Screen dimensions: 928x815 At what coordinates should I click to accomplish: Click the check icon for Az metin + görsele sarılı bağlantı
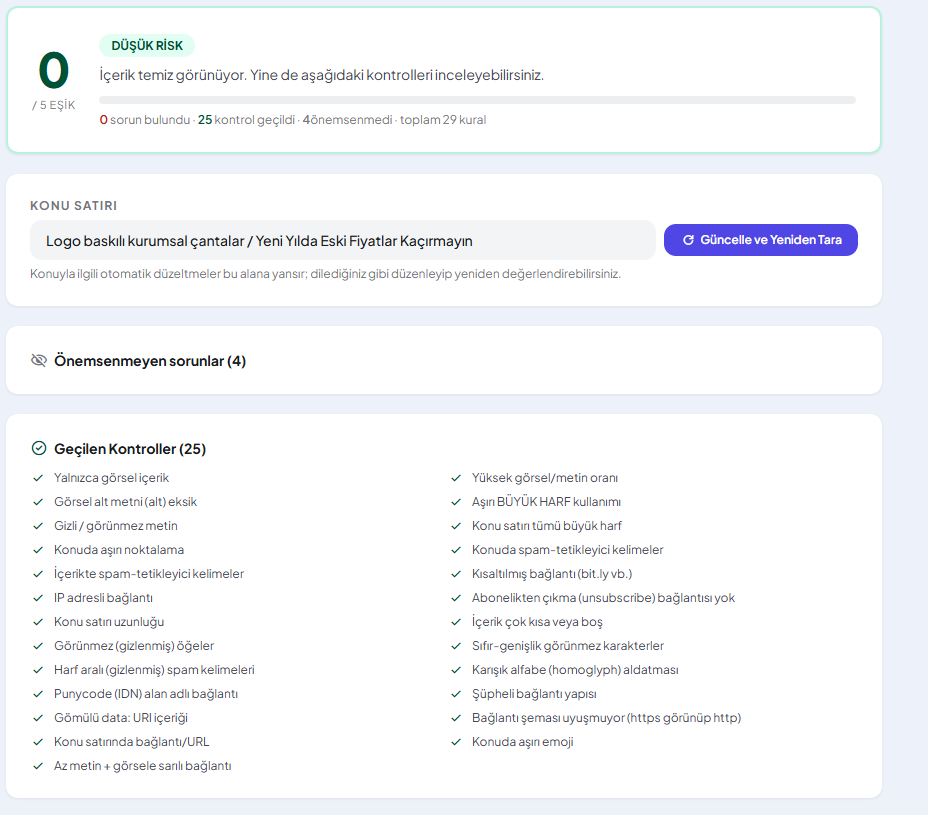click(38, 765)
